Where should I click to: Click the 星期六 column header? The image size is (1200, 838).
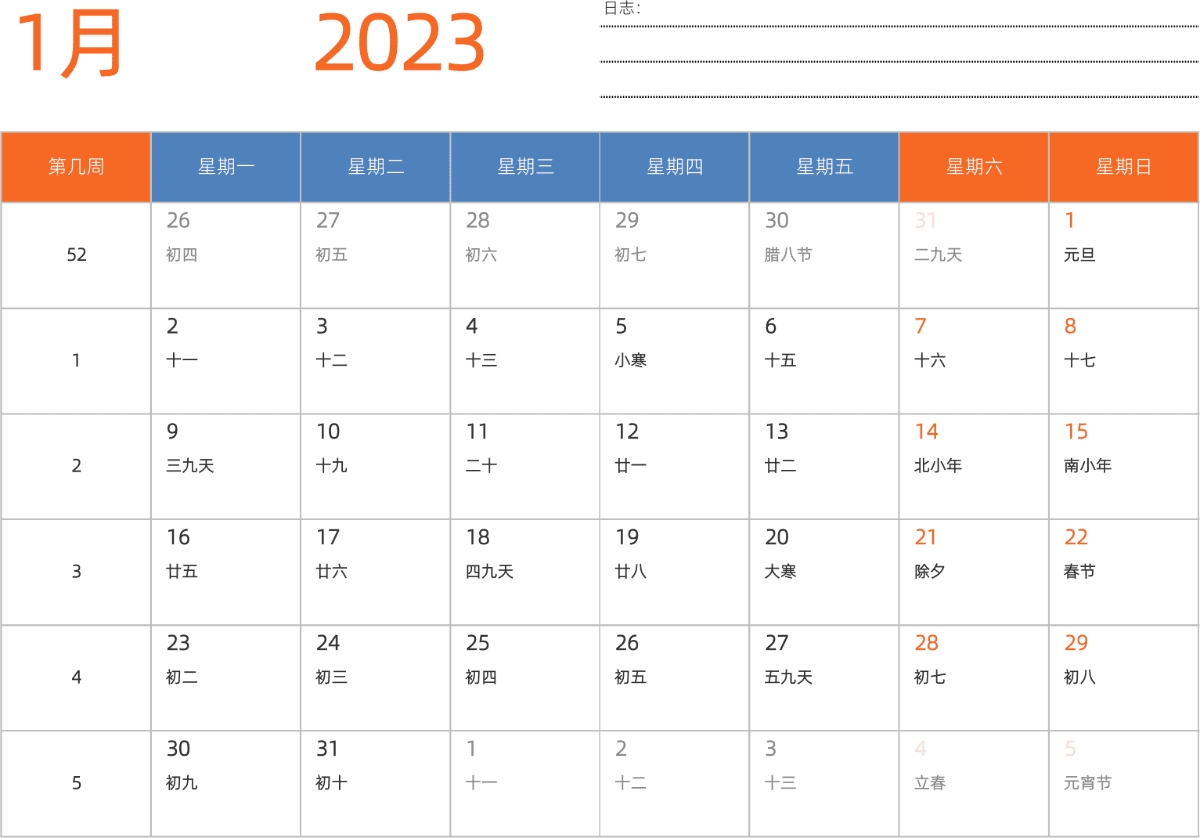click(974, 167)
